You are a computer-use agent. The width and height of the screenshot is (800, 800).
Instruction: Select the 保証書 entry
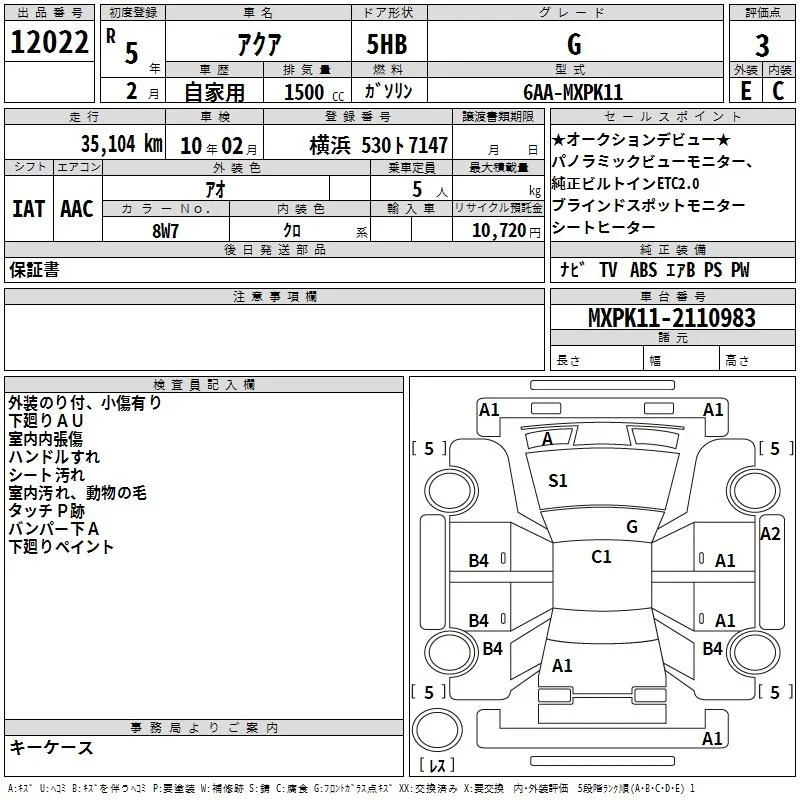click(x=34, y=269)
